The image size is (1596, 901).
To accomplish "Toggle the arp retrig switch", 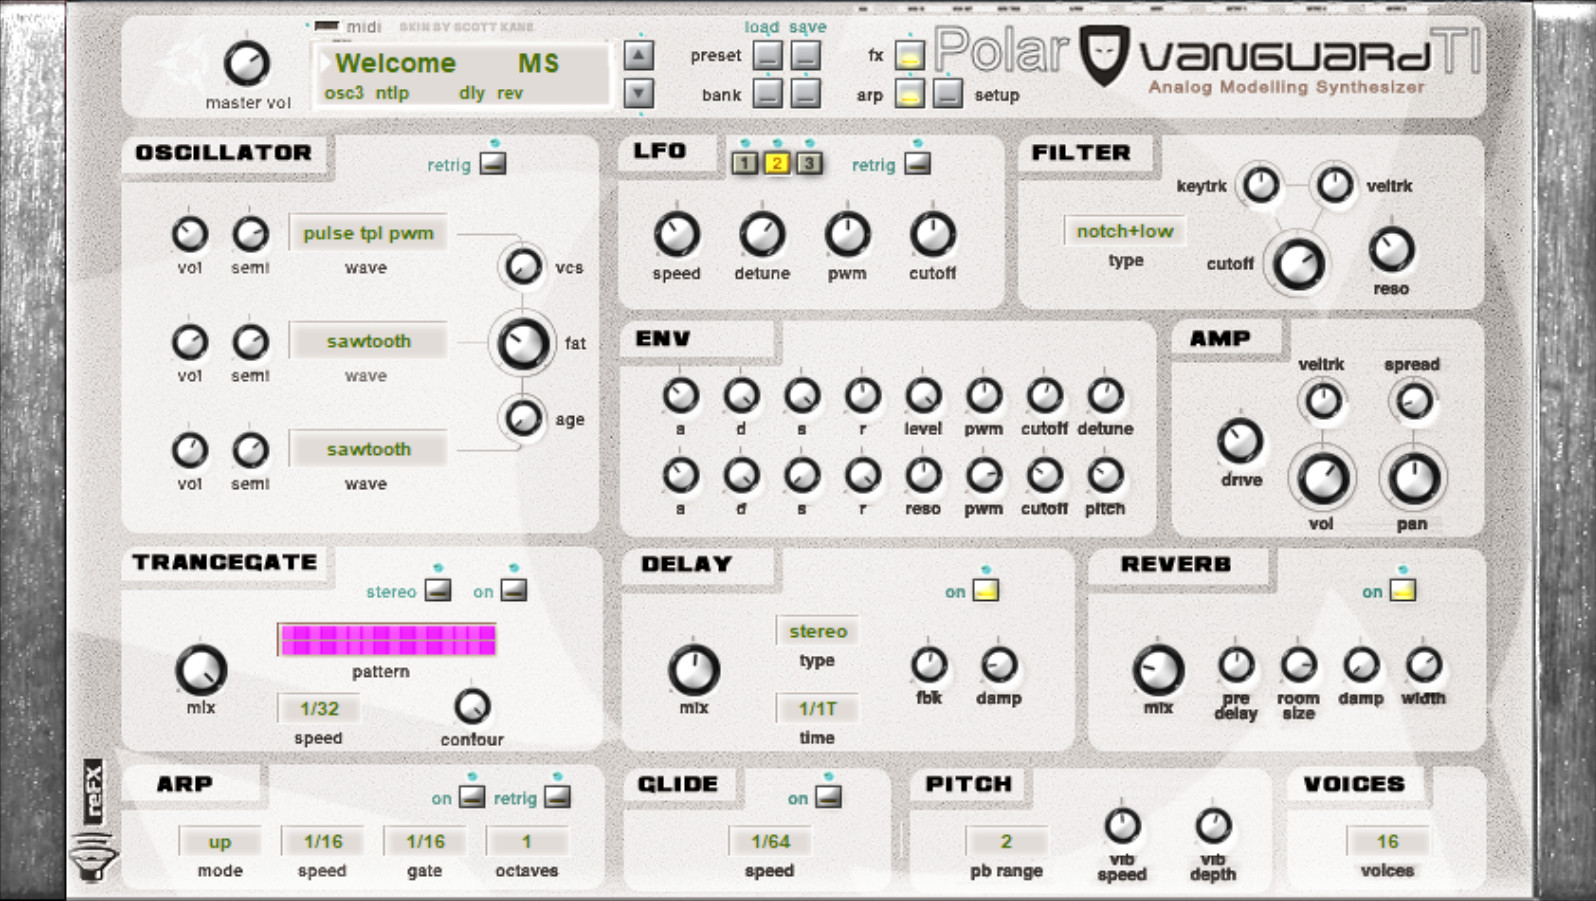I will tap(558, 797).
